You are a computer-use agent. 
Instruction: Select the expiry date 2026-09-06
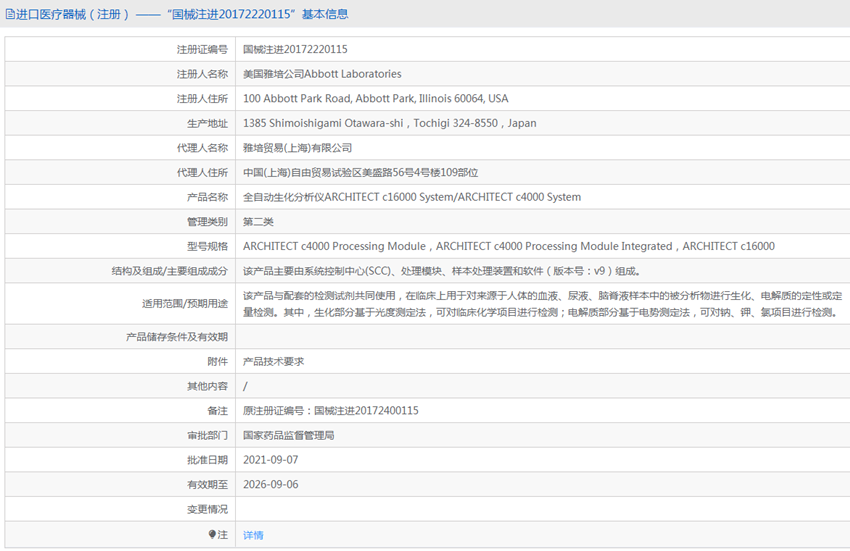(270, 484)
